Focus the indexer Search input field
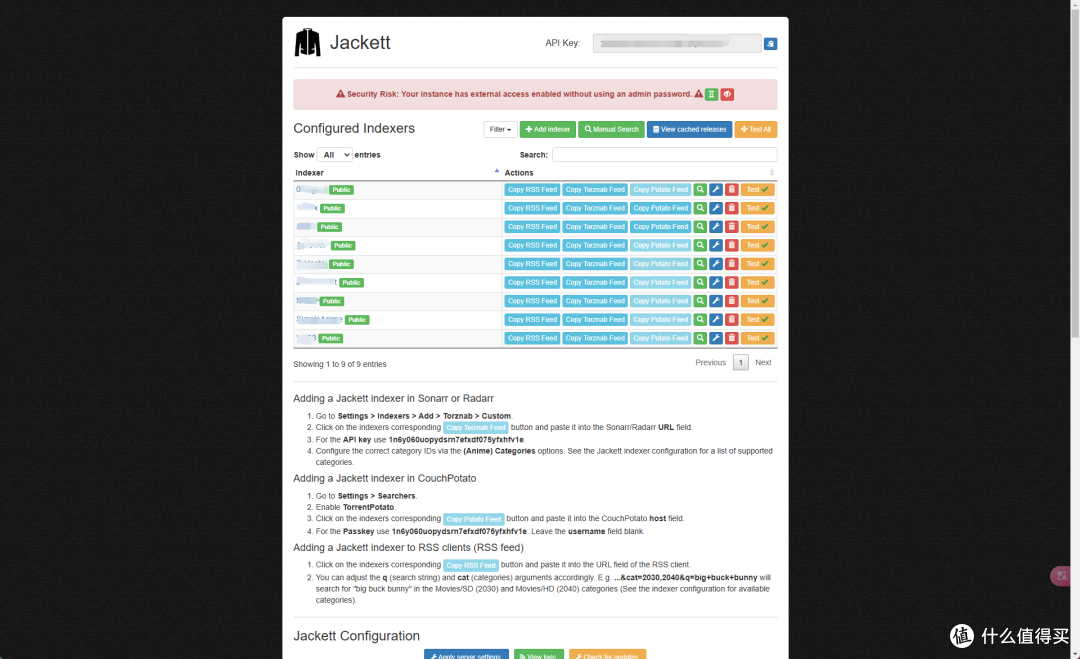Viewport: 1080px width, 659px height. click(664, 155)
